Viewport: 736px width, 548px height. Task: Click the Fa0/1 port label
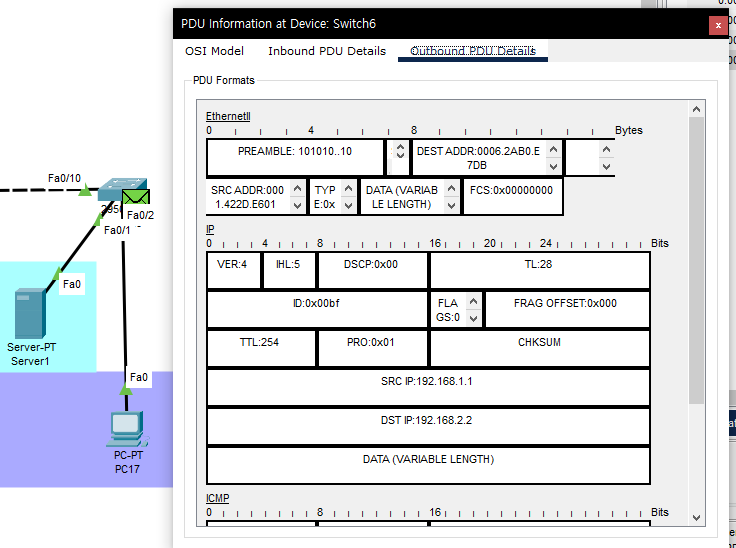pos(117,230)
